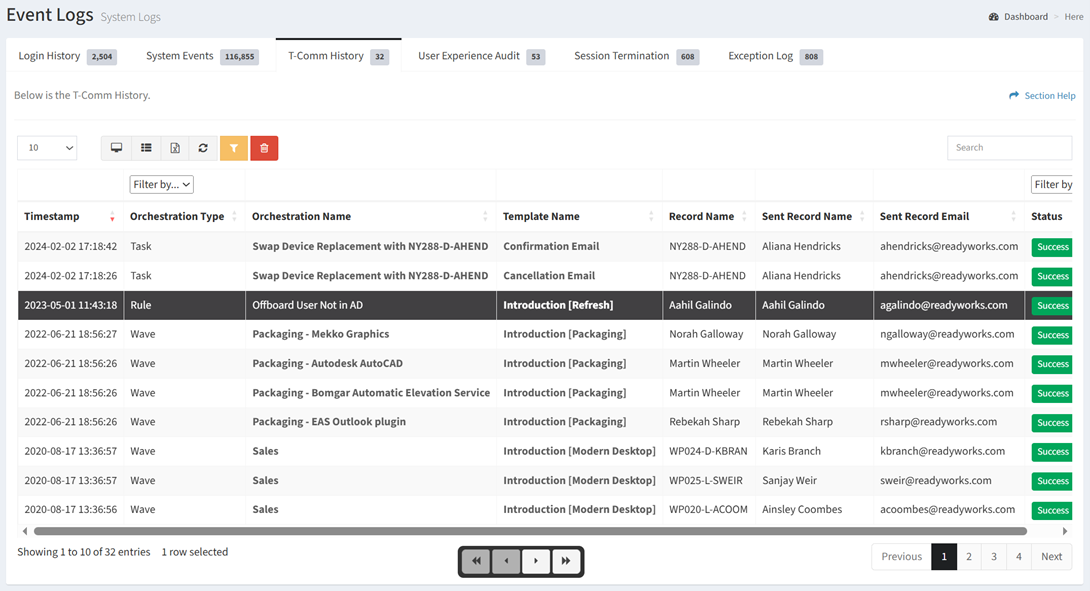Open the Exception Log tab
This screenshot has height=591, width=1090.
pyautogui.click(x=775, y=56)
